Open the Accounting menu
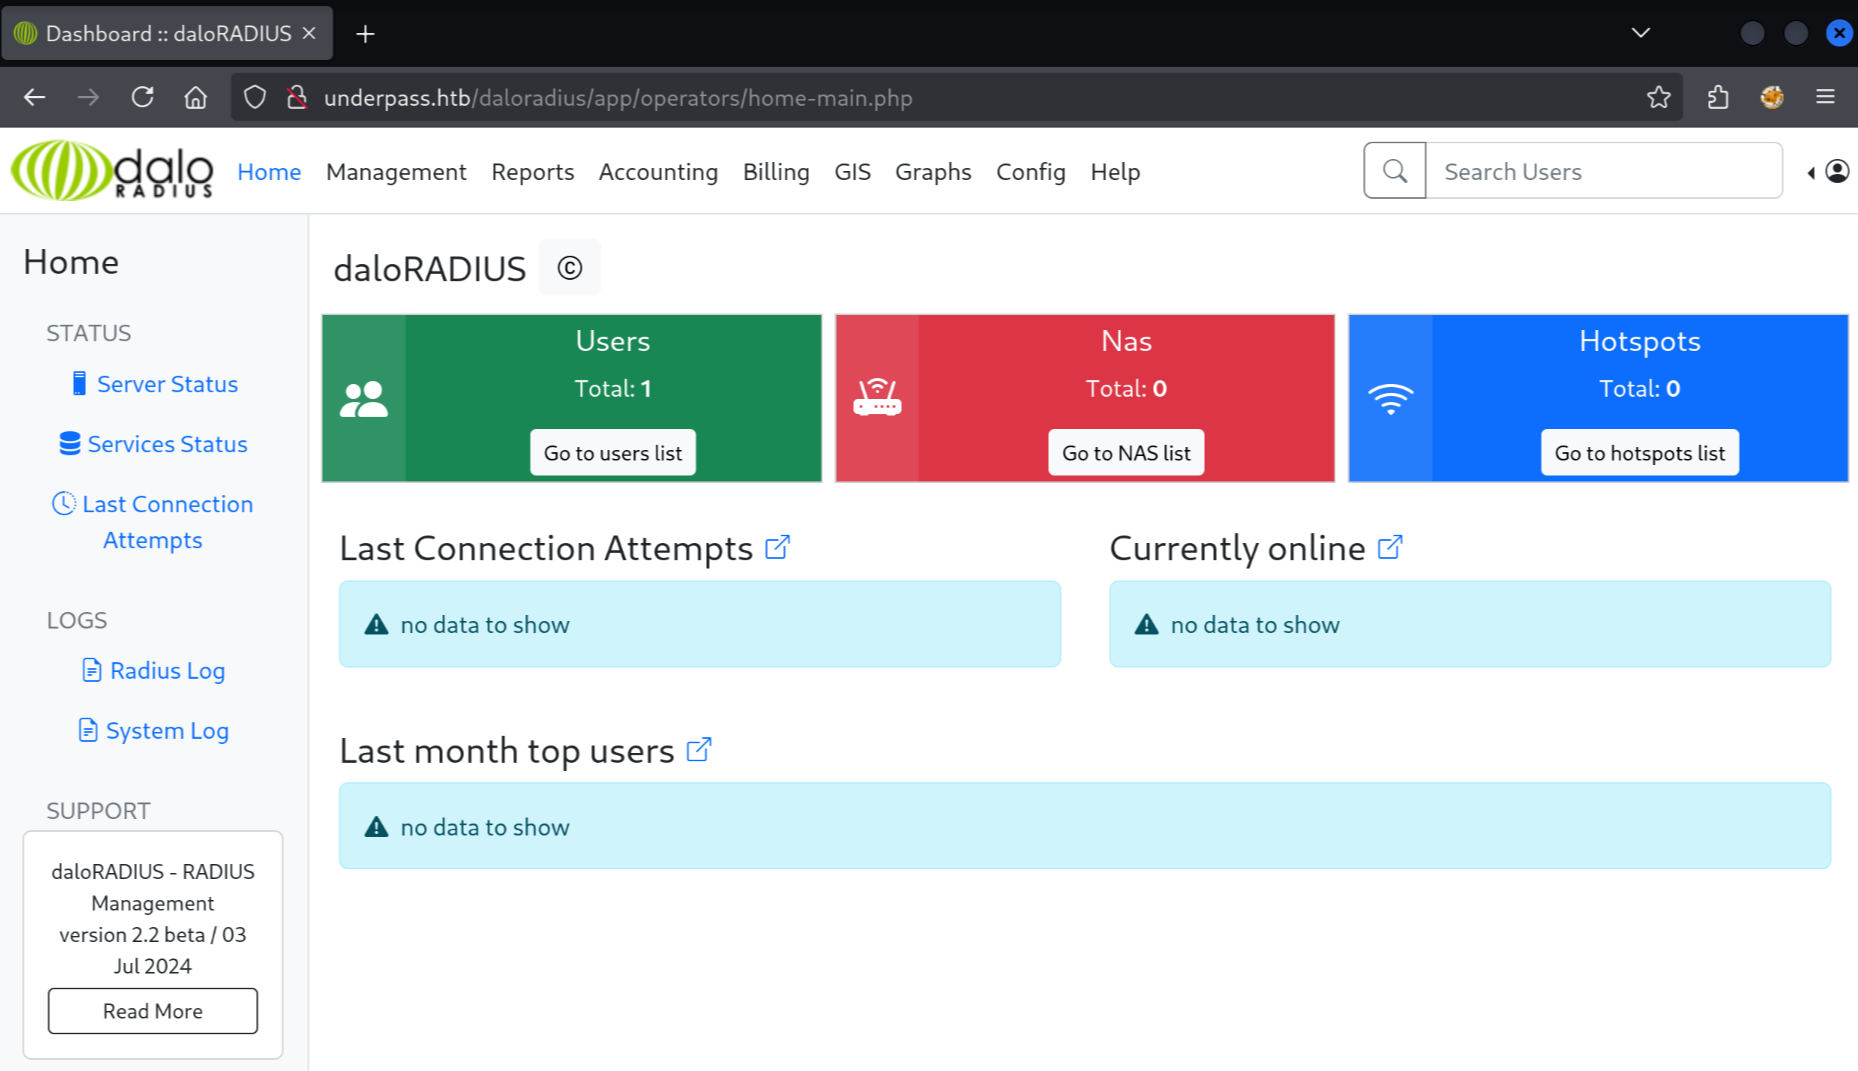 click(658, 171)
